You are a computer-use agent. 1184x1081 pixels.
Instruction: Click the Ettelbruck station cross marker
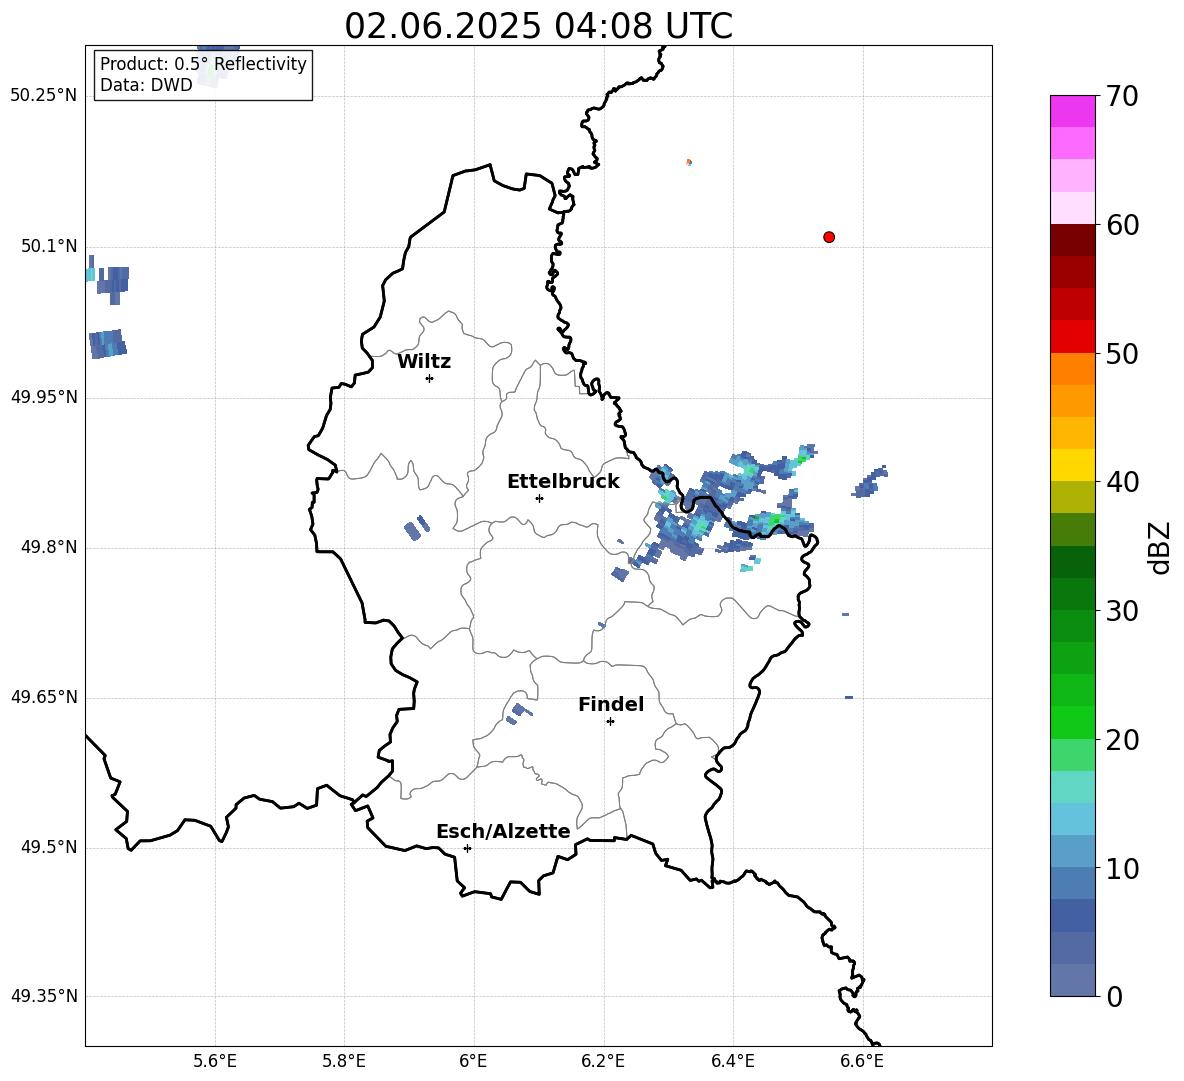(539, 498)
